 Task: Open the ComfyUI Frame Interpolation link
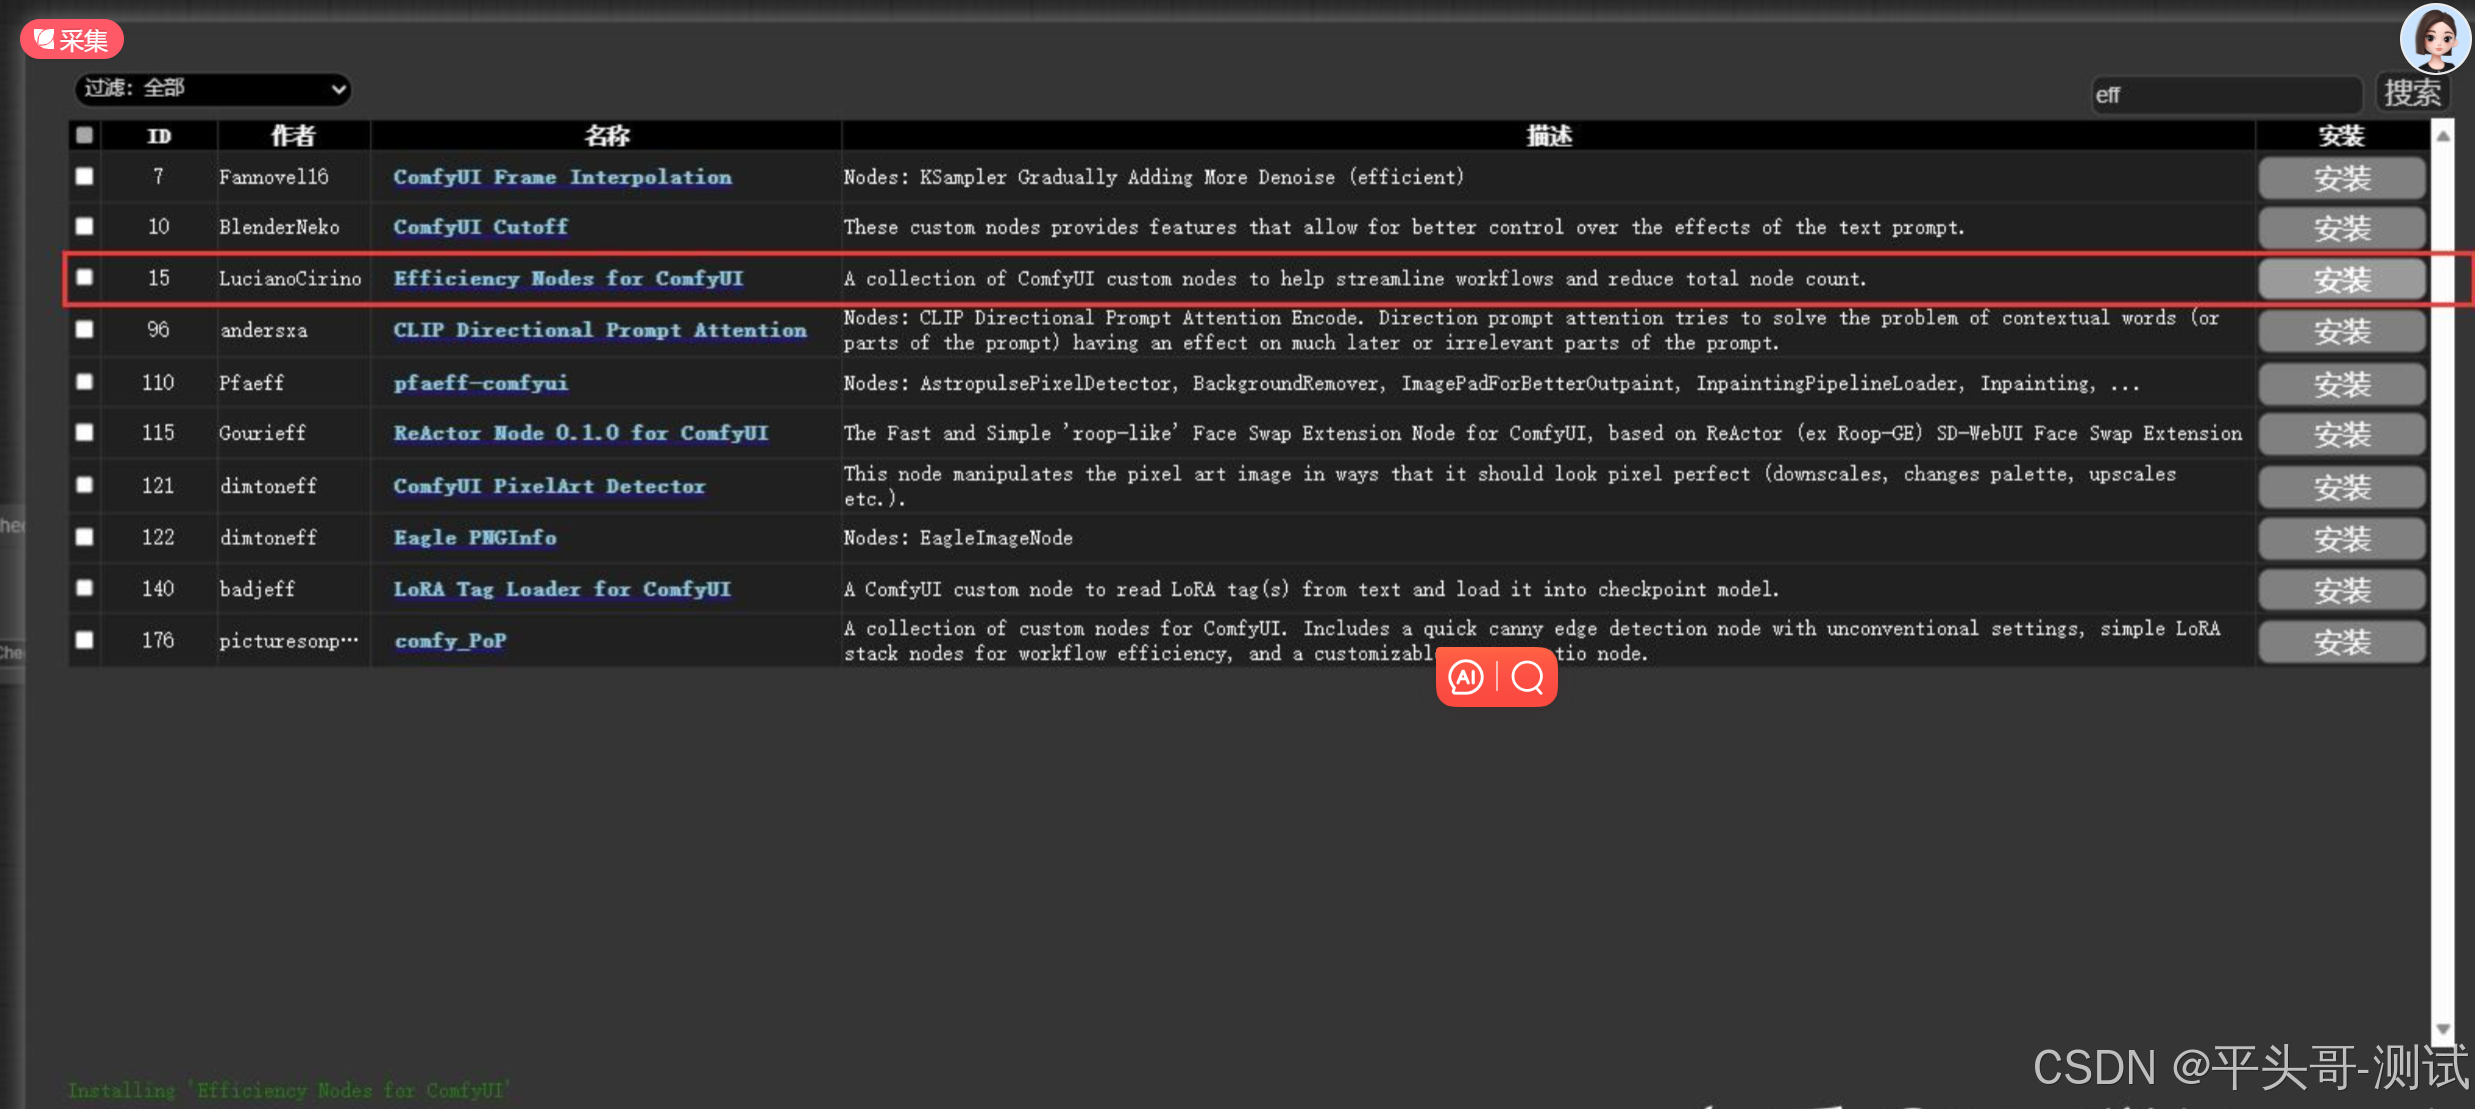pos(562,177)
